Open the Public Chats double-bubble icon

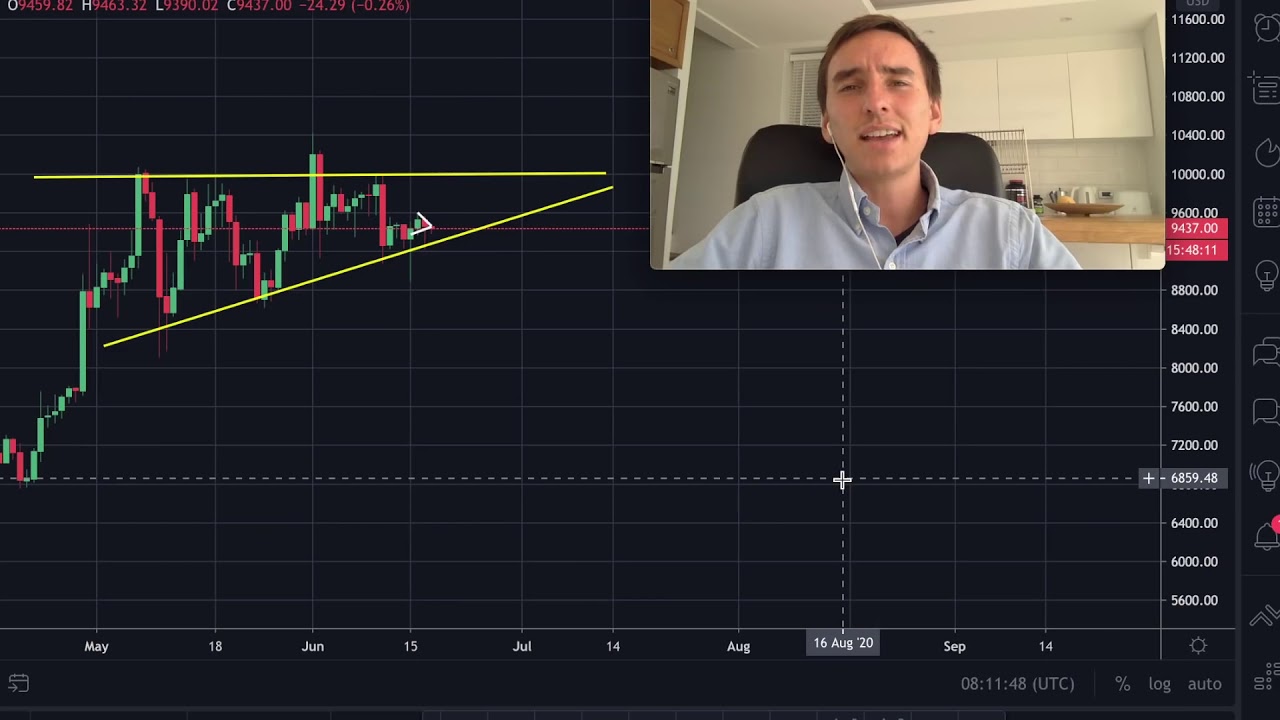(x=1267, y=351)
